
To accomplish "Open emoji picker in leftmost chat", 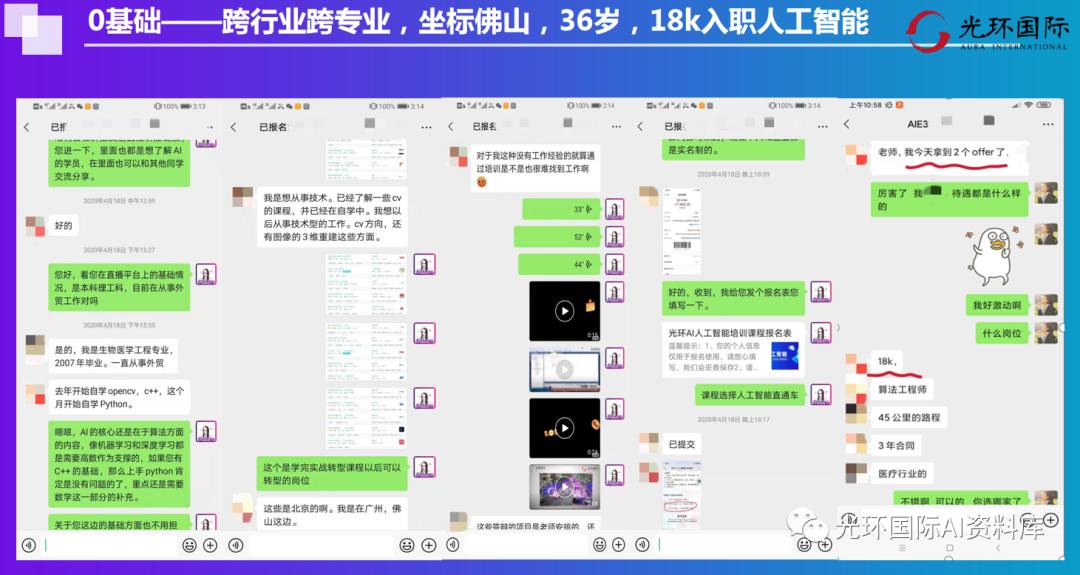I will (189, 545).
